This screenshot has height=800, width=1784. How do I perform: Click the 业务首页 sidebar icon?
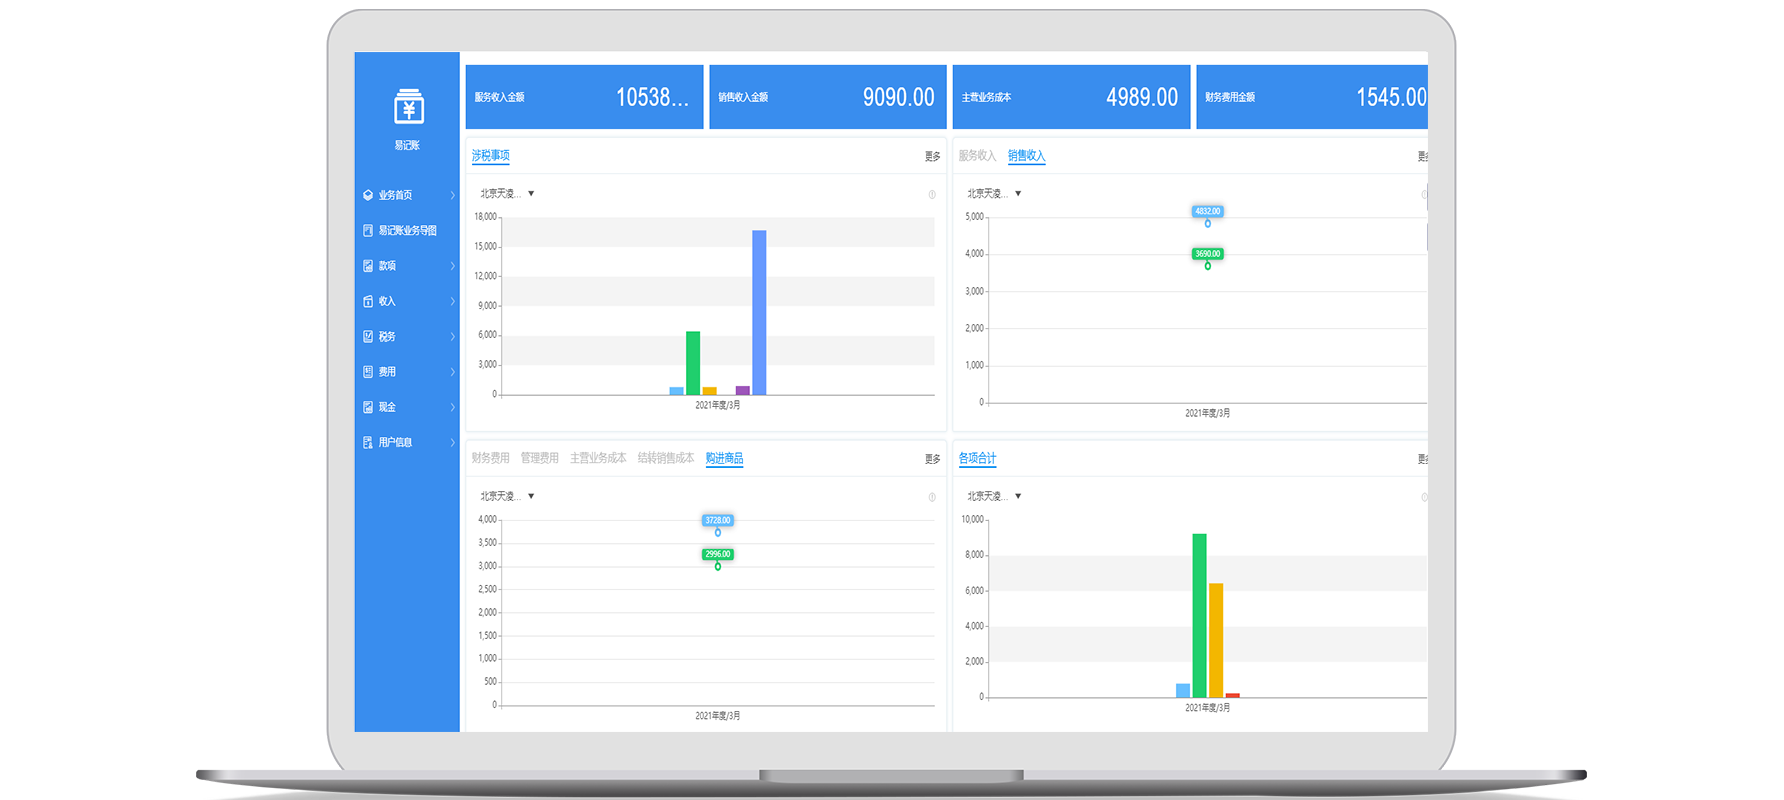(368, 195)
